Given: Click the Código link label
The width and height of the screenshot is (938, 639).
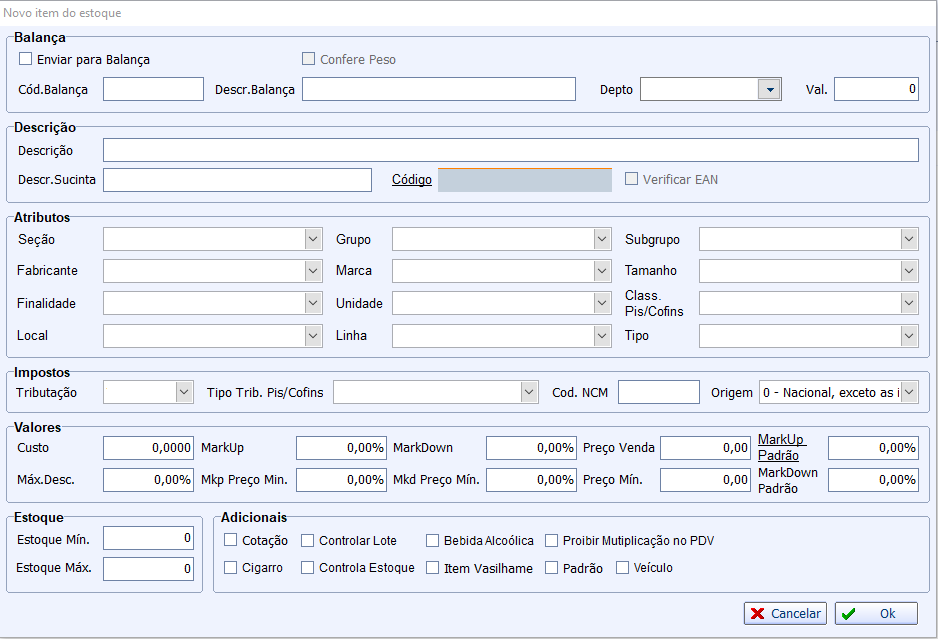Looking at the screenshot, I should point(412,180).
